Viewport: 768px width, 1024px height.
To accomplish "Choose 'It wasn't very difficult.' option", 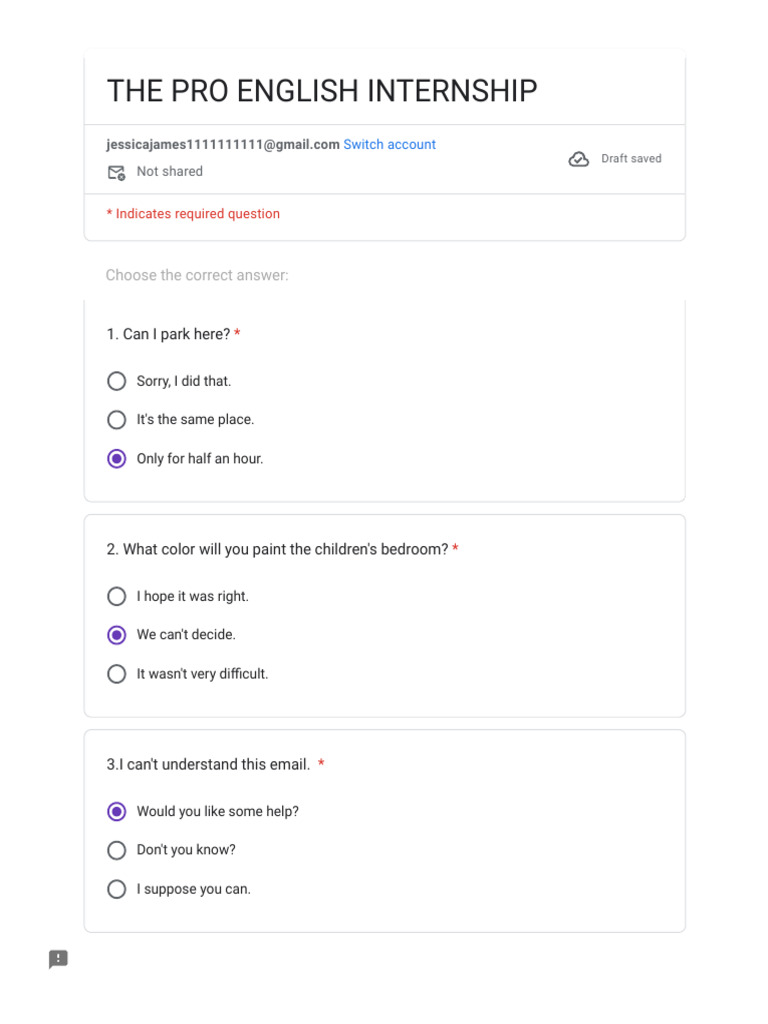I will (x=117, y=673).
